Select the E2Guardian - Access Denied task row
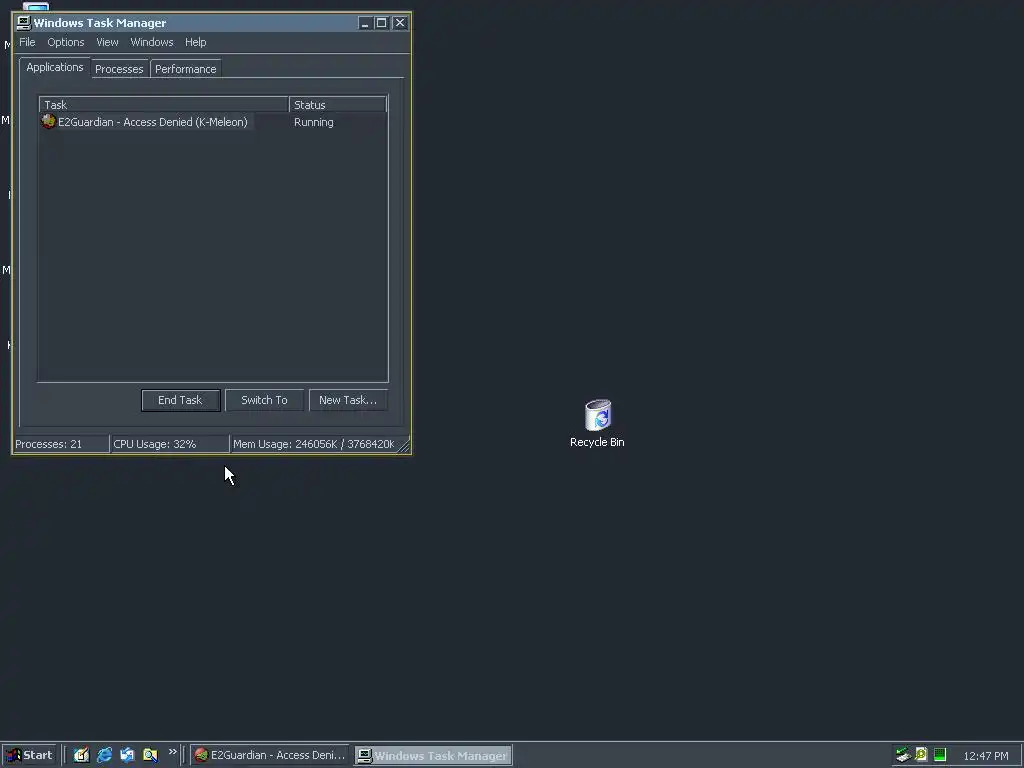The width and height of the screenshot is (1024, 768). 213,122
